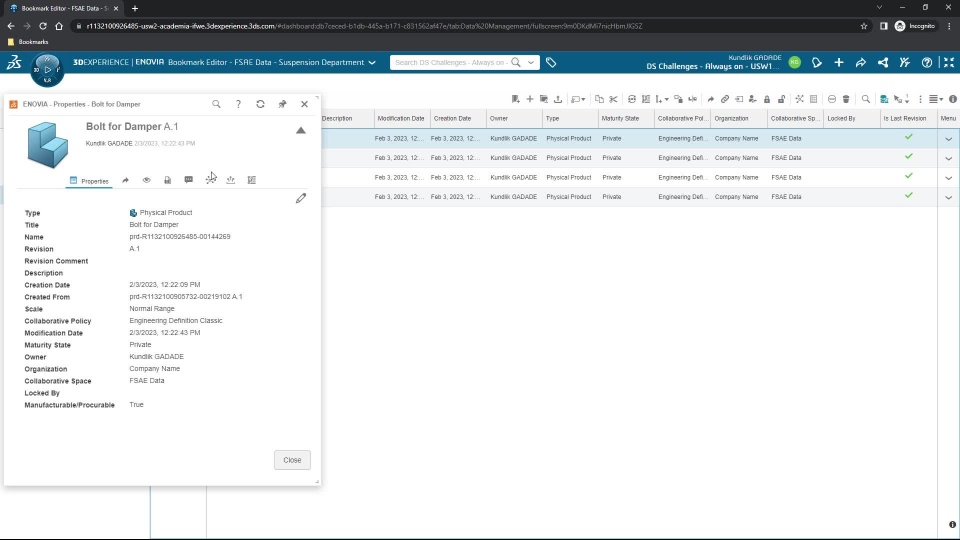Select the Properties tab
960x540 pixels.
click(x=89, y=181)
